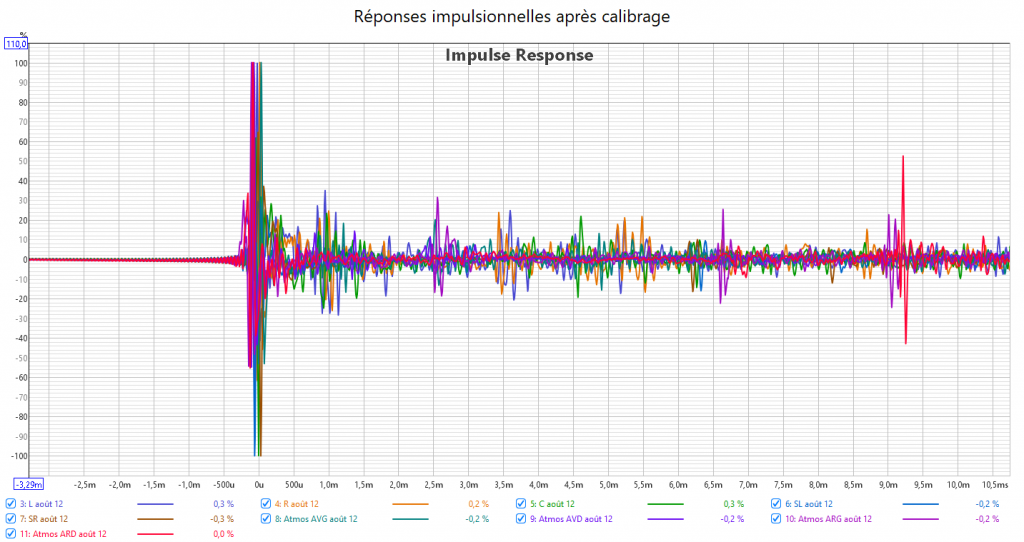Uncheck the '3: L août 12' trace checkbox
1024x542 pixels.
11,504
